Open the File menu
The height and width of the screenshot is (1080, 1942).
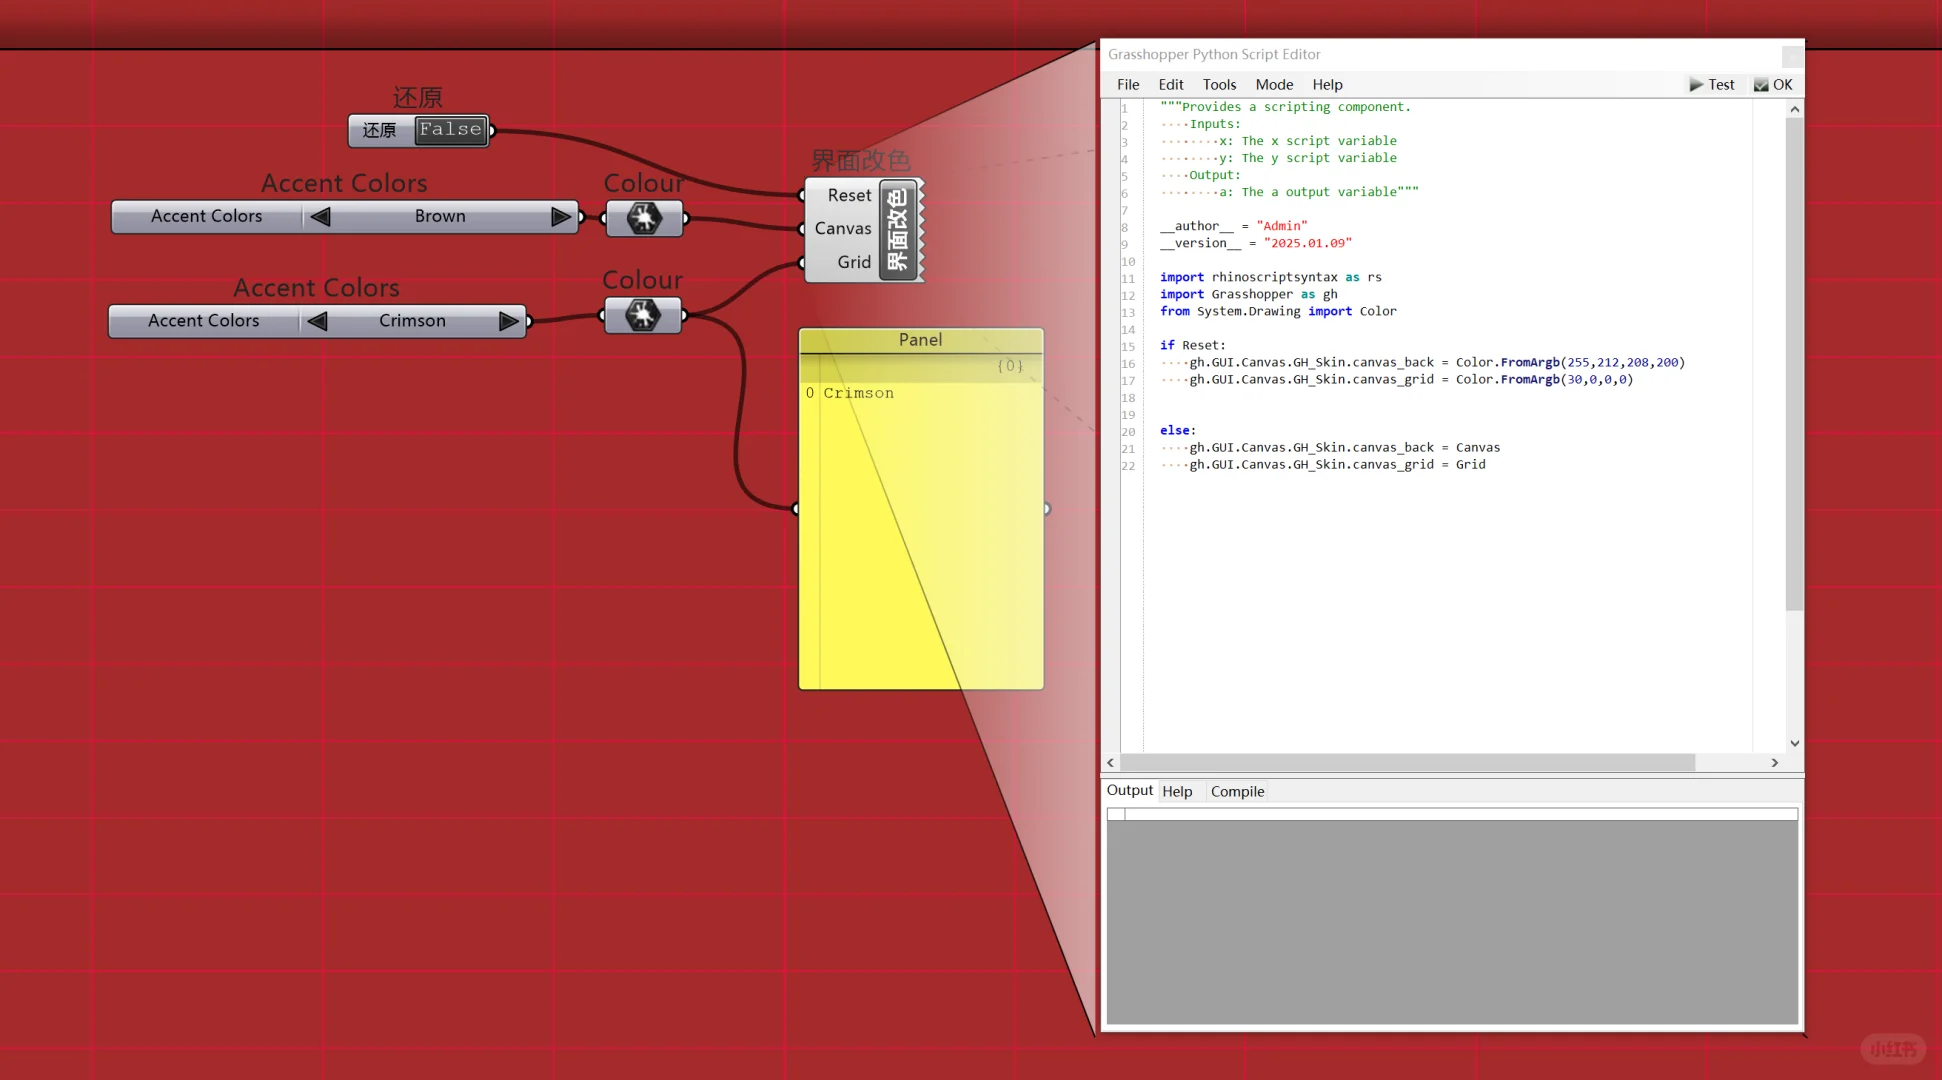click(x=1128, y=85)
